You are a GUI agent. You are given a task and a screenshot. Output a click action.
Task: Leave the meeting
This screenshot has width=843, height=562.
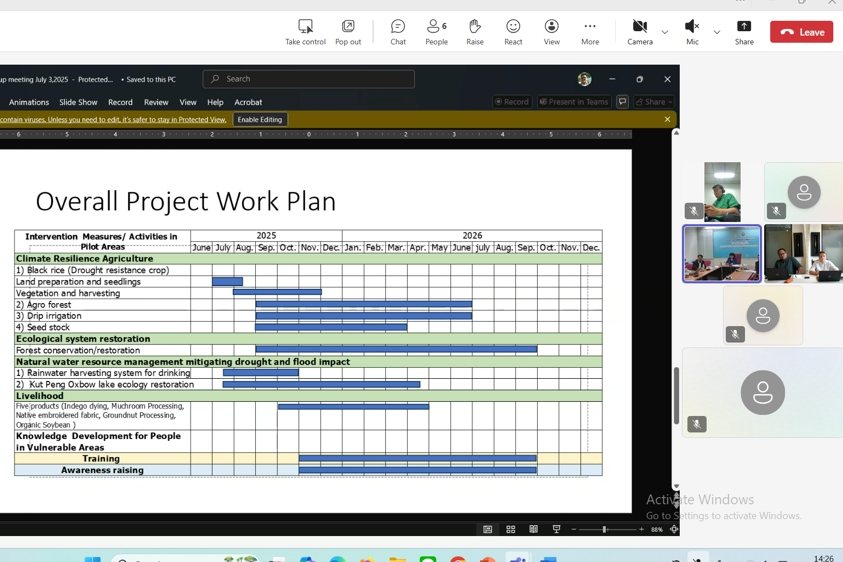801,32
